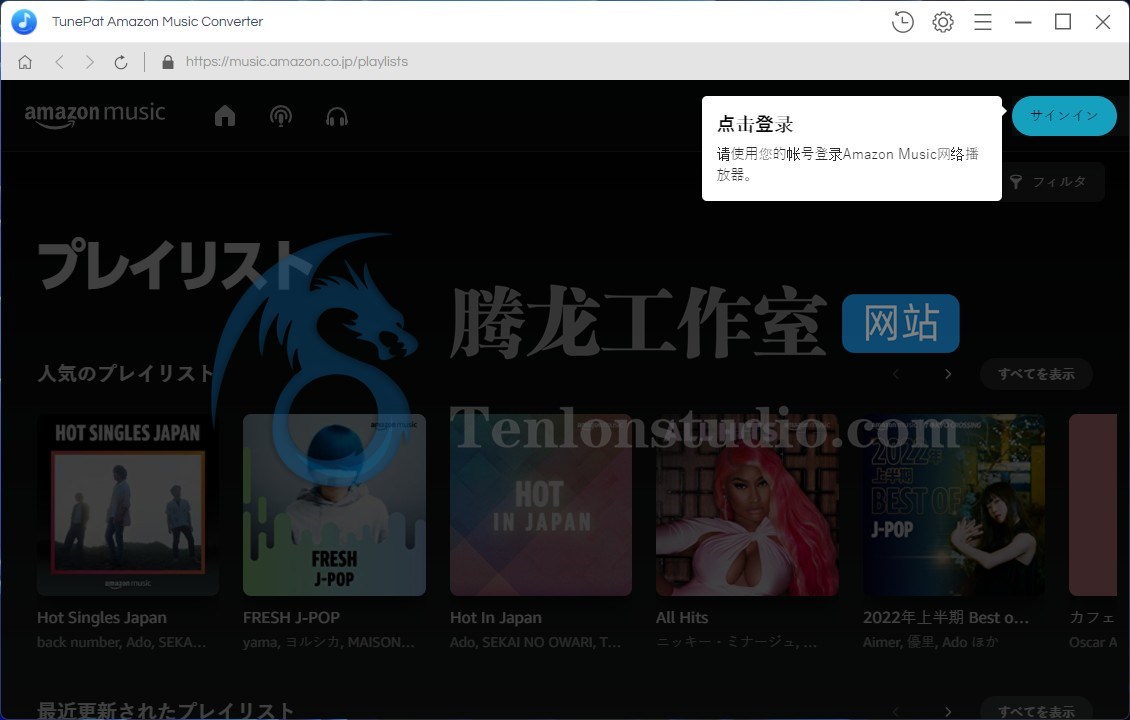Open the conversion history clock icon
This screenshot has height=720, width=1130.
pos(902,22)
